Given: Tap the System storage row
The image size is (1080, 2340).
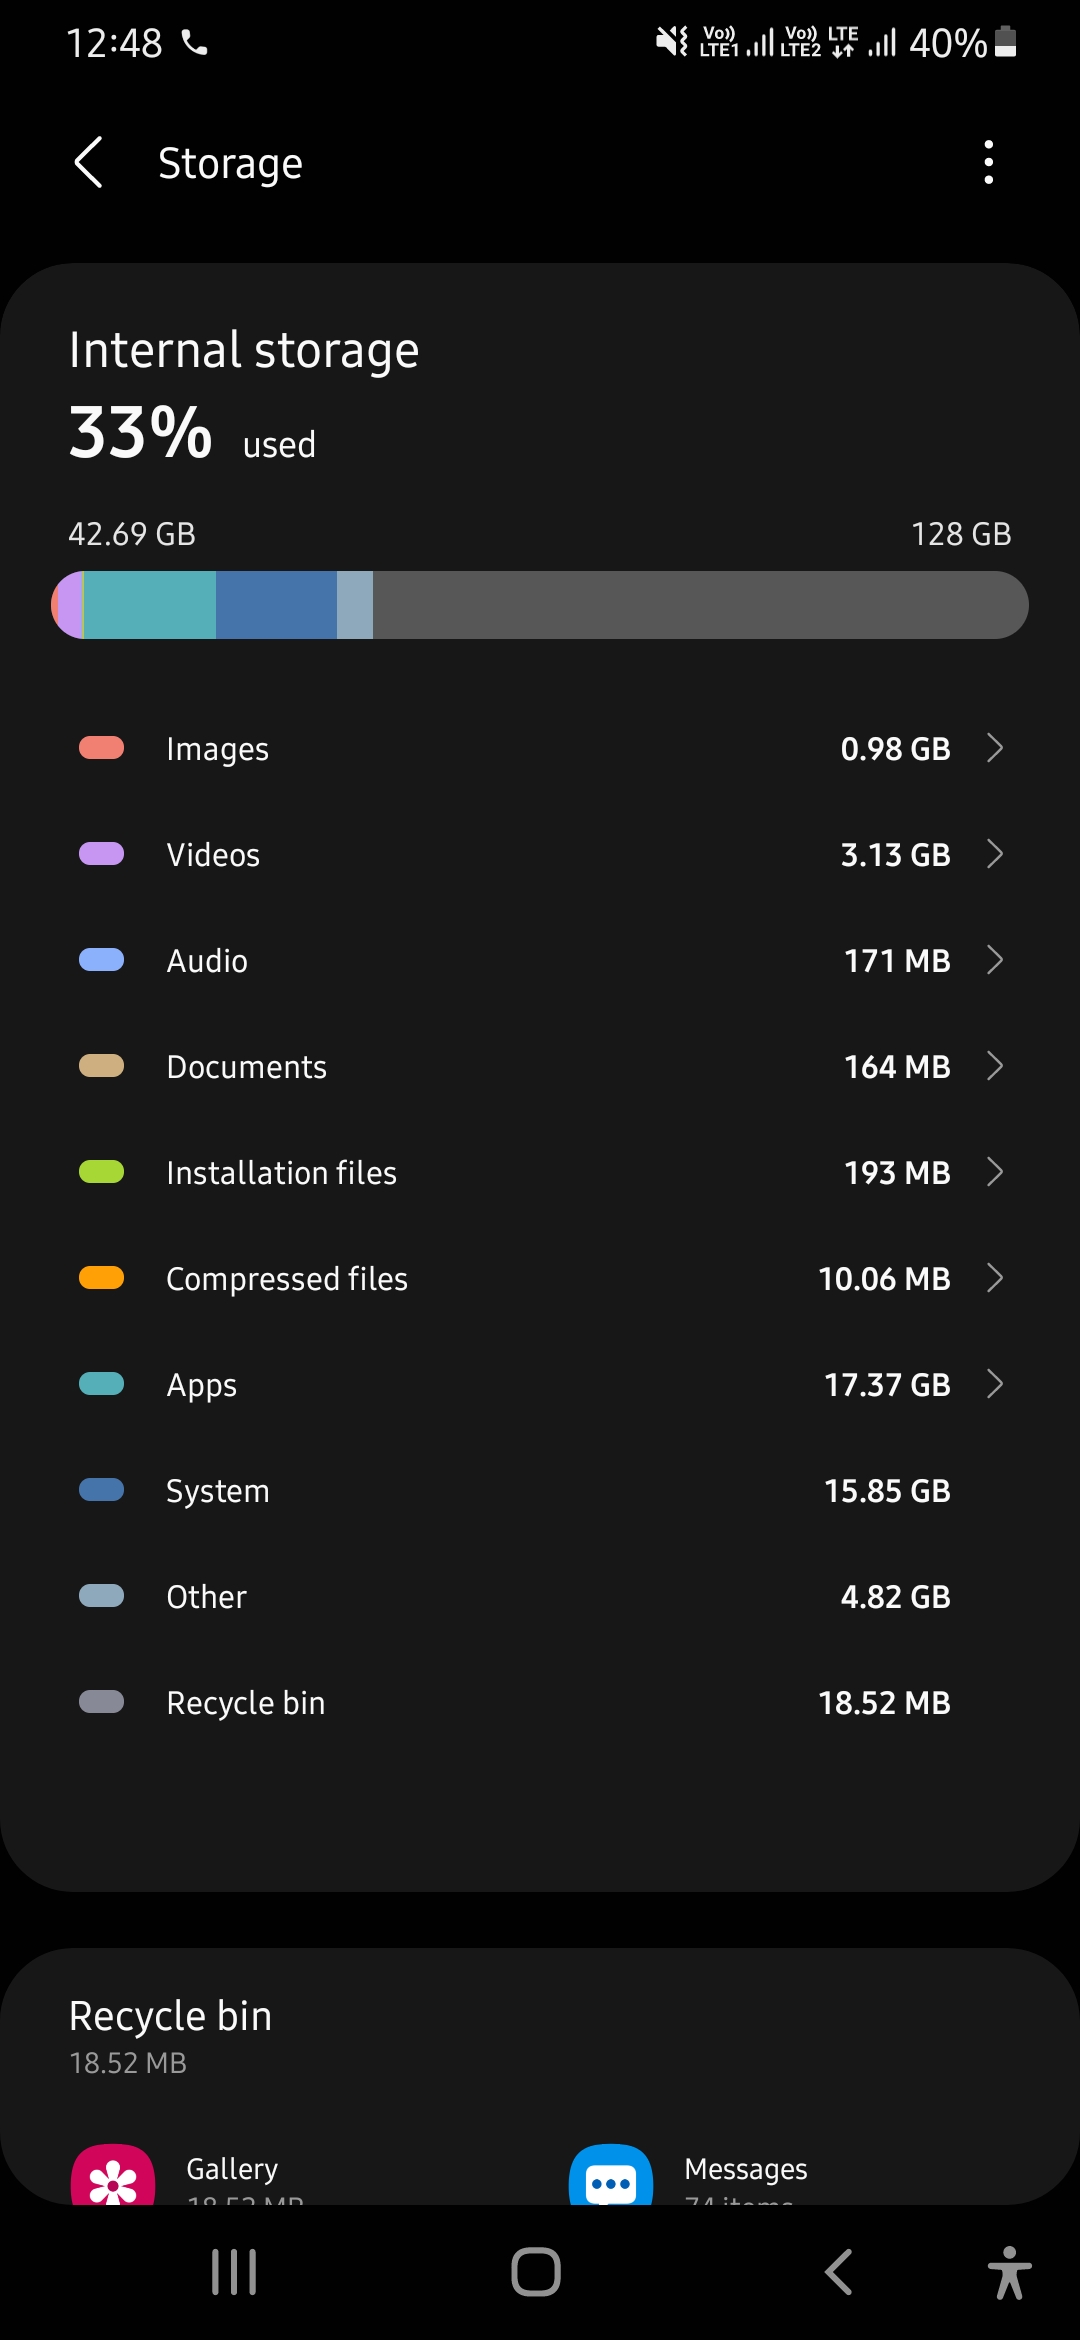Looking at the screenshot, I should 540,1490.
